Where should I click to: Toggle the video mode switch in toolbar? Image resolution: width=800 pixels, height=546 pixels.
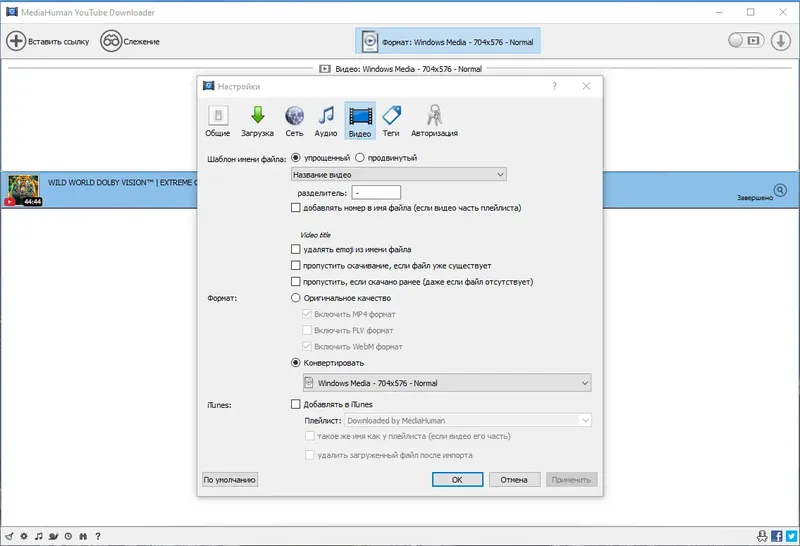(746, 40)
